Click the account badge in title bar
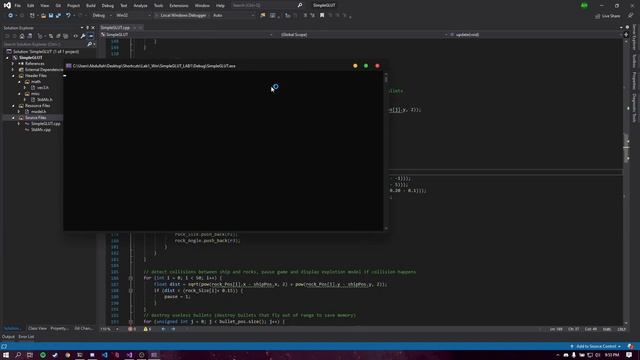Image resolution: width=640 pixels, height=360 pixels. click(584, 5)
